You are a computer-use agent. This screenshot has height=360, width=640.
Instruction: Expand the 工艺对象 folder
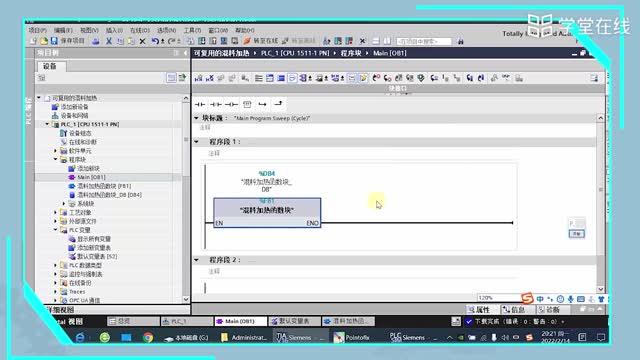(x=56, y=212)
